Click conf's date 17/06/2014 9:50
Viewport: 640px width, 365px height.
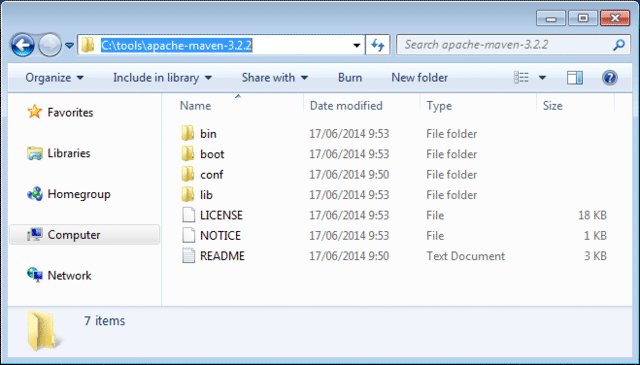click(x=349, y=175)
